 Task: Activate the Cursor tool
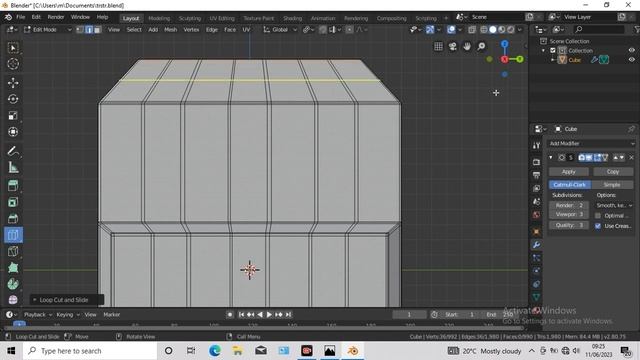[13, 64]
